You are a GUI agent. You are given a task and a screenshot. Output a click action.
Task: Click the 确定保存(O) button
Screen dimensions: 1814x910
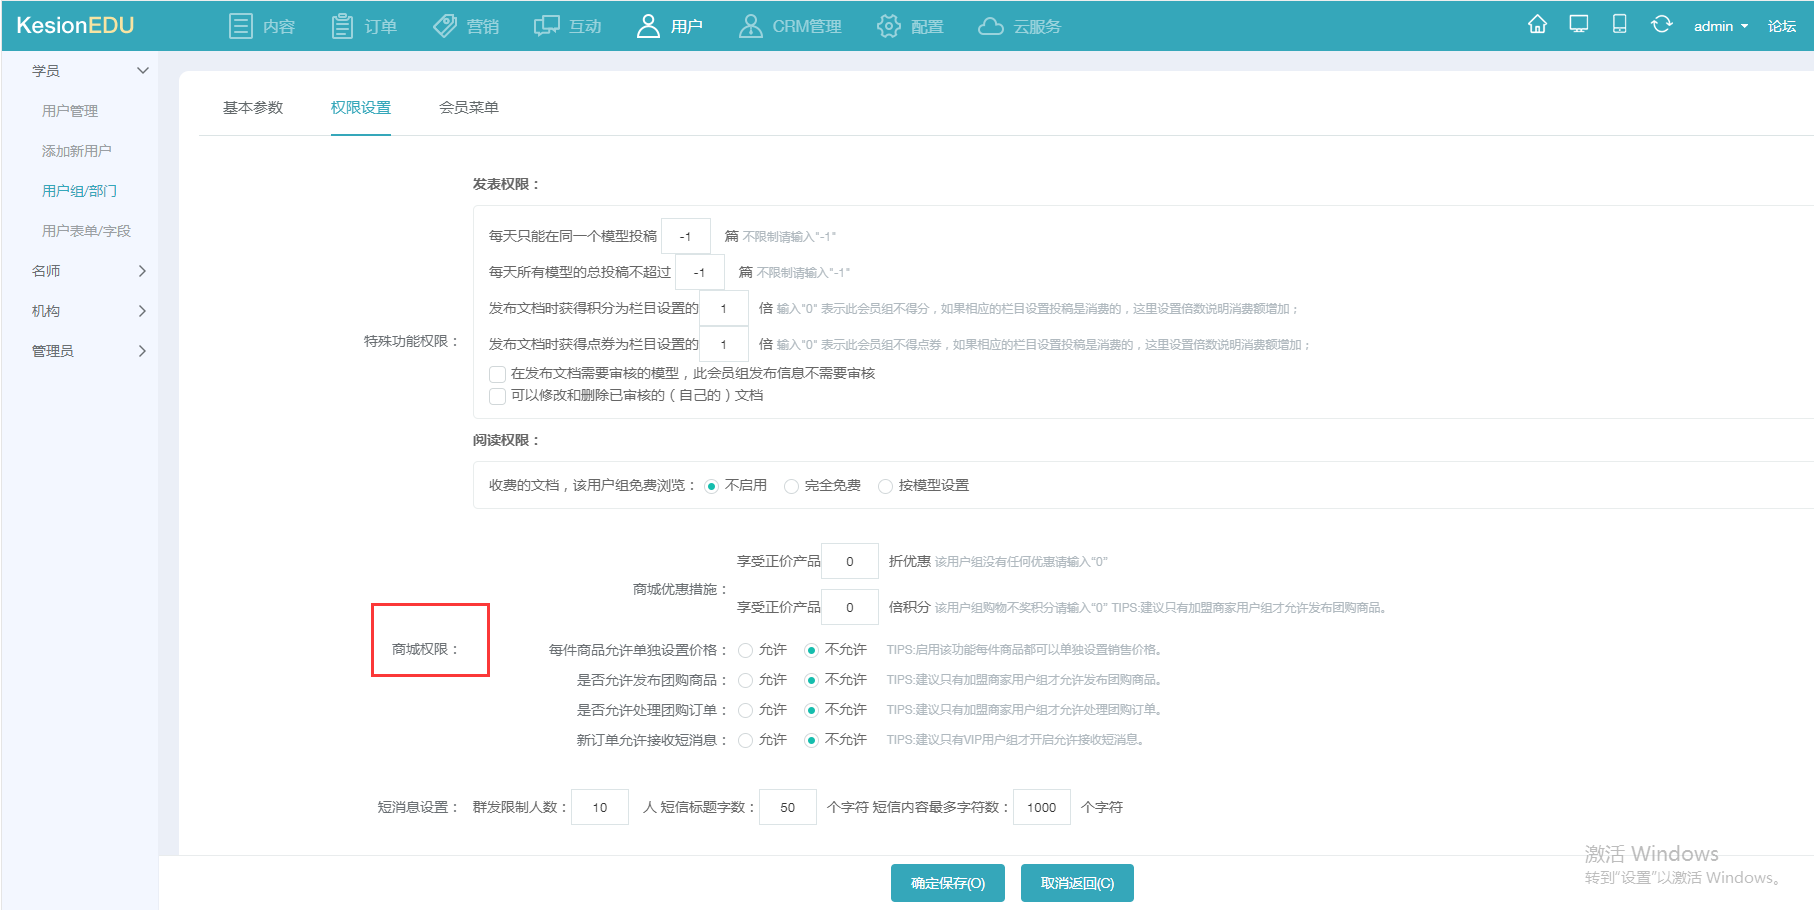pos(948,883)
